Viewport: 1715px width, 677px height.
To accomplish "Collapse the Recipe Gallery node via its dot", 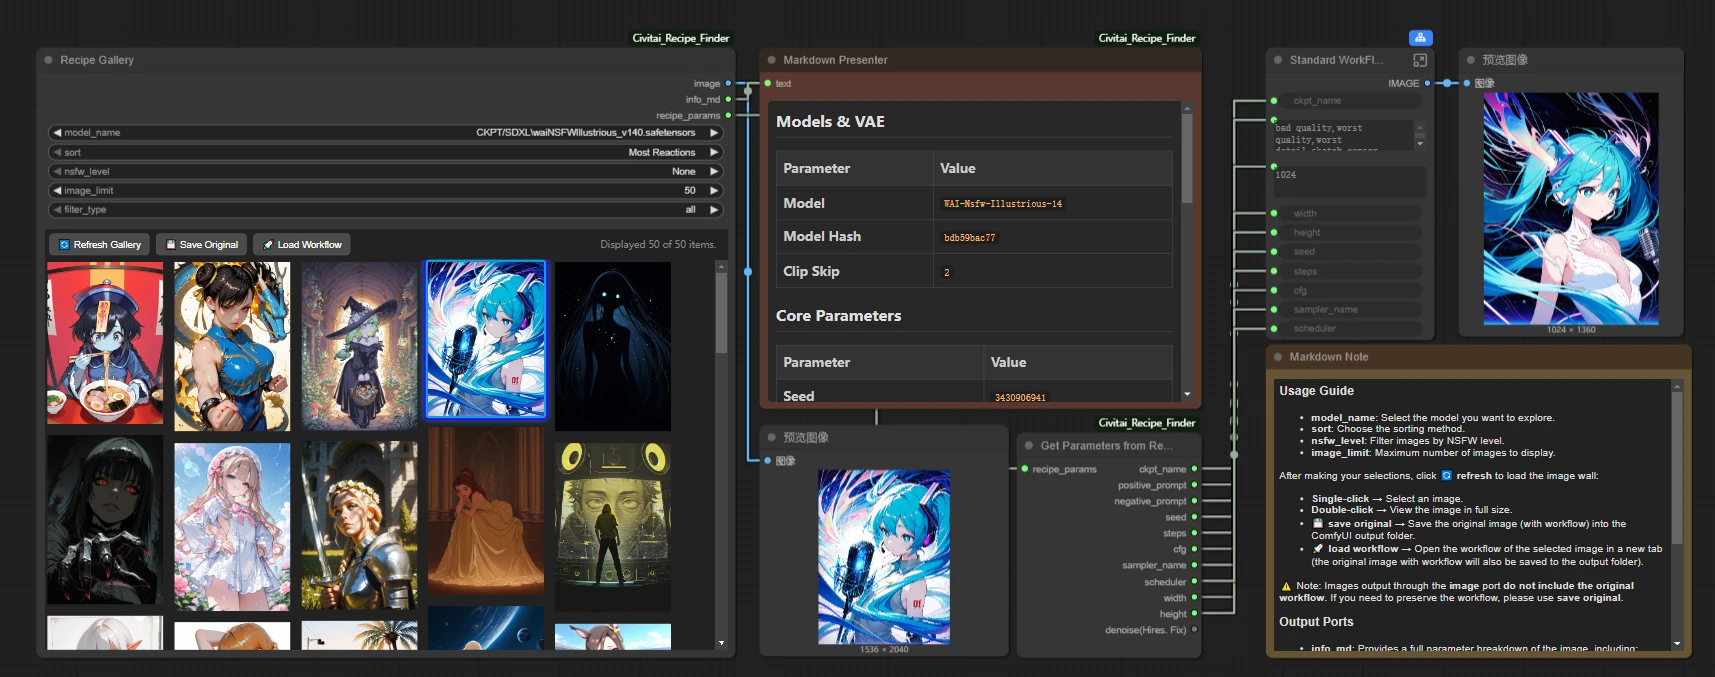I will tap(48, 60).
